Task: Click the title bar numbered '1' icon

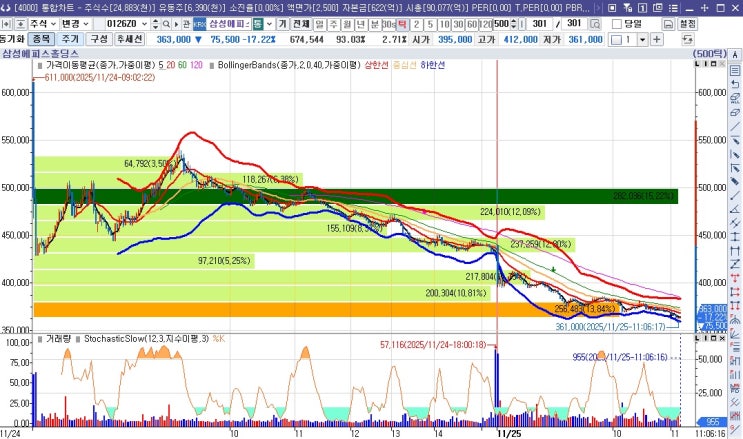Action: (x=643, y=8)
